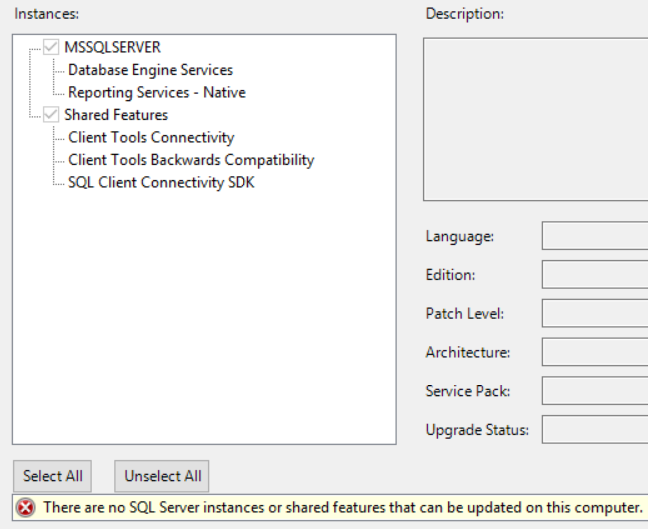
Task: Select Client Tools Connectivity item
Action: 151,137
